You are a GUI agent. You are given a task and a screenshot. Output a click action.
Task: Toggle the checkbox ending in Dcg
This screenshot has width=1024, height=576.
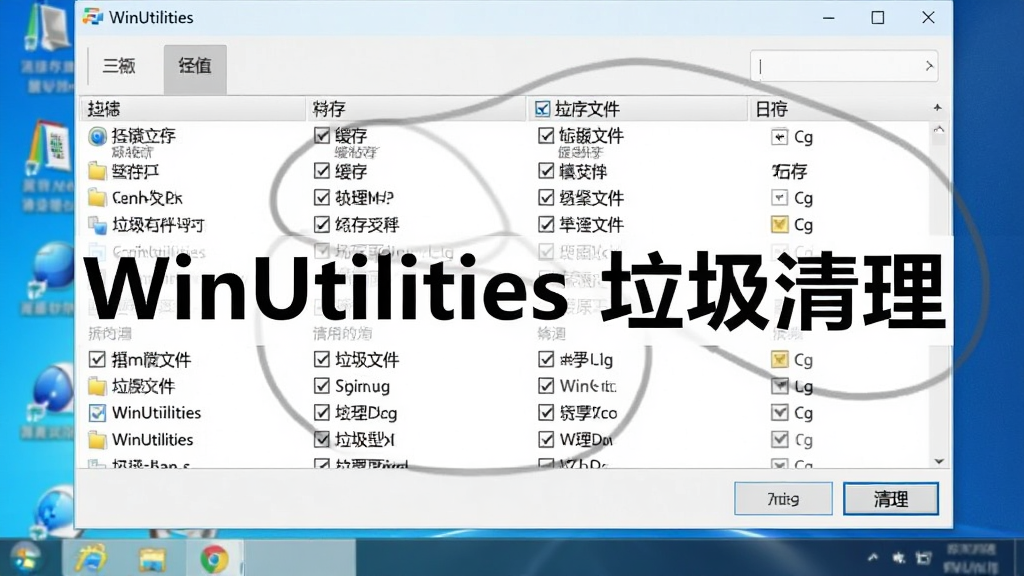[x=321, y=412]
